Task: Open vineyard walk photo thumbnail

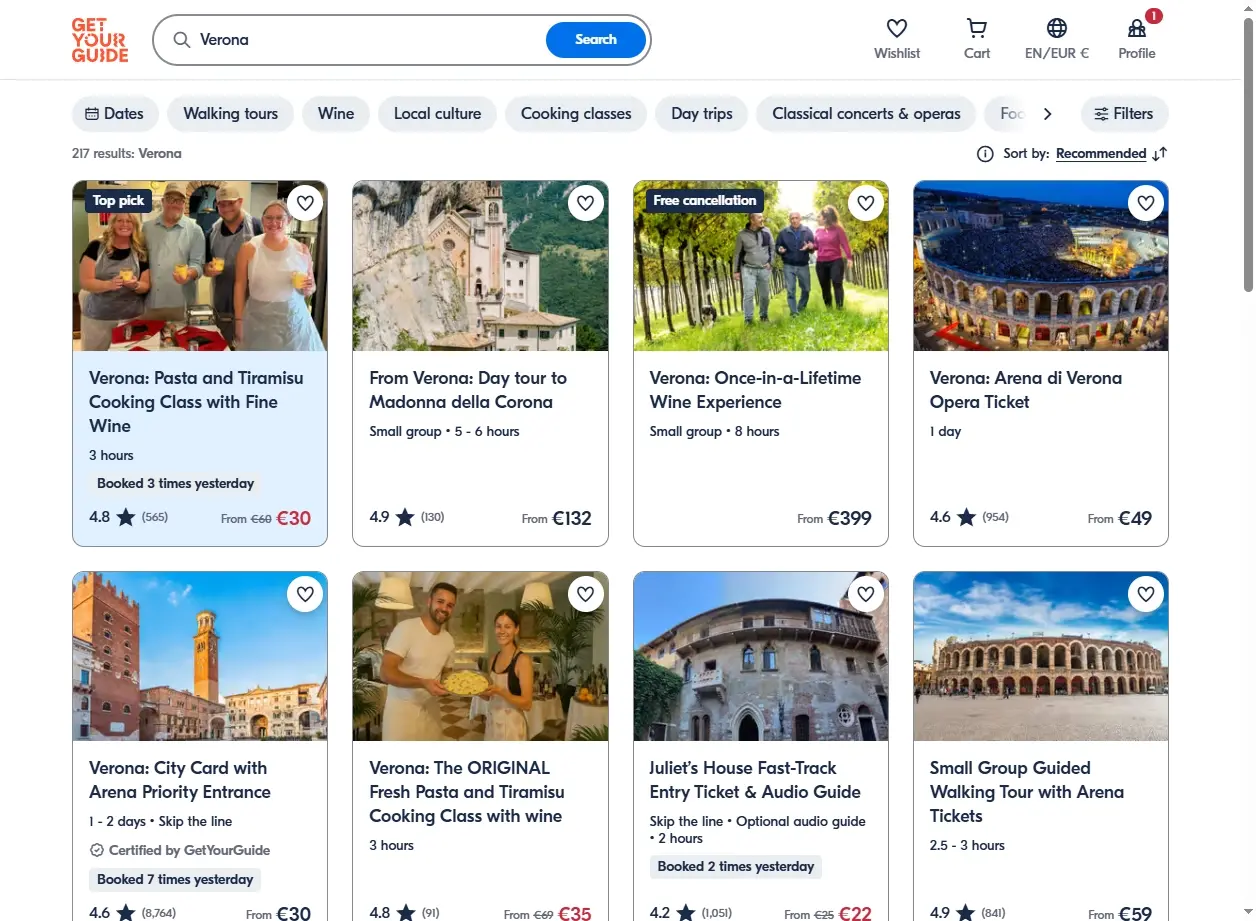Action: click(761, 266)
